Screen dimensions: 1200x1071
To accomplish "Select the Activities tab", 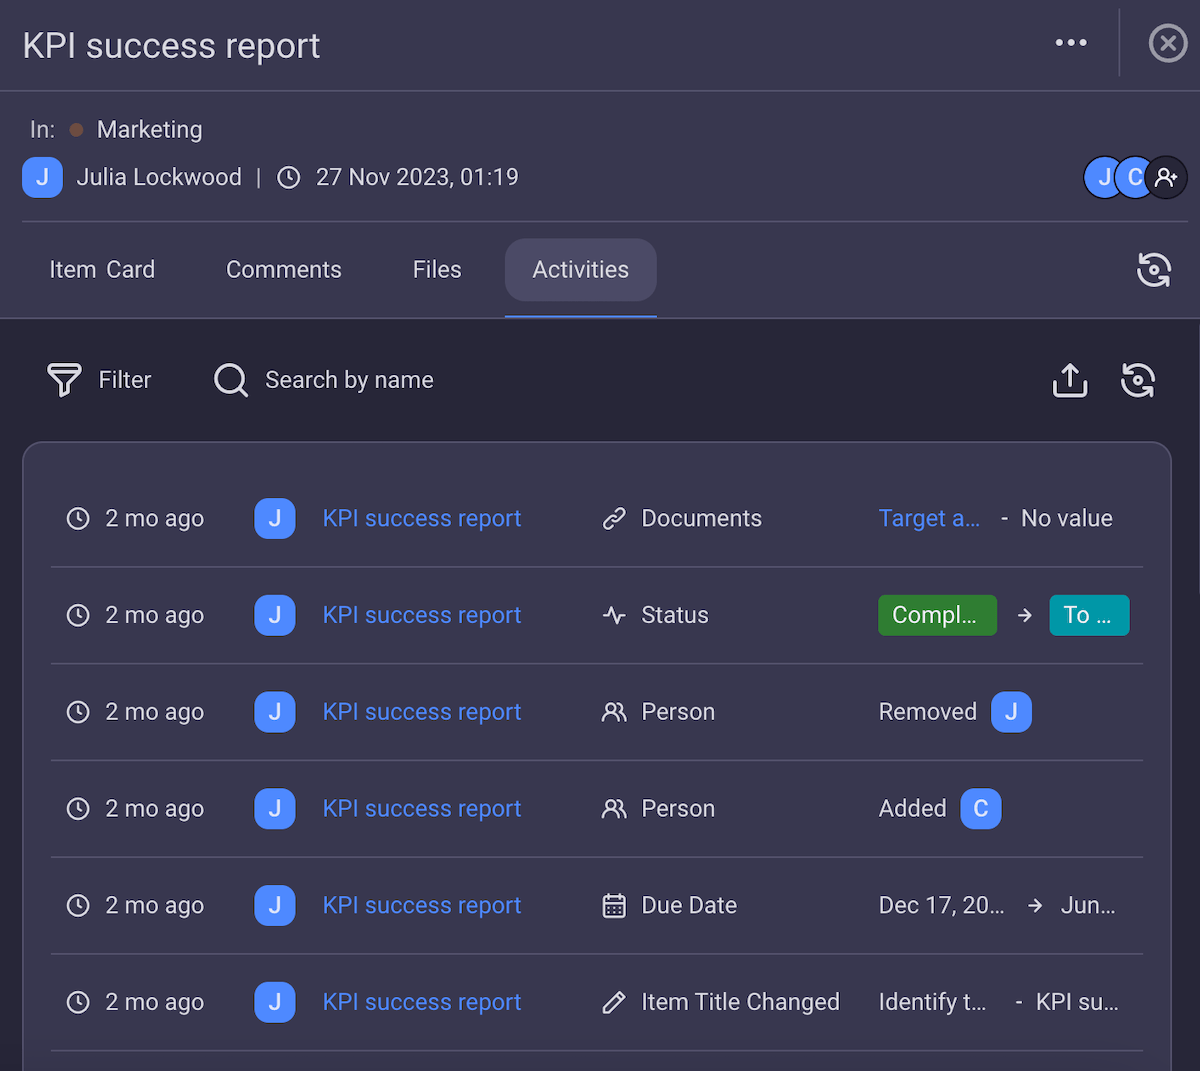I will [580, 270].
